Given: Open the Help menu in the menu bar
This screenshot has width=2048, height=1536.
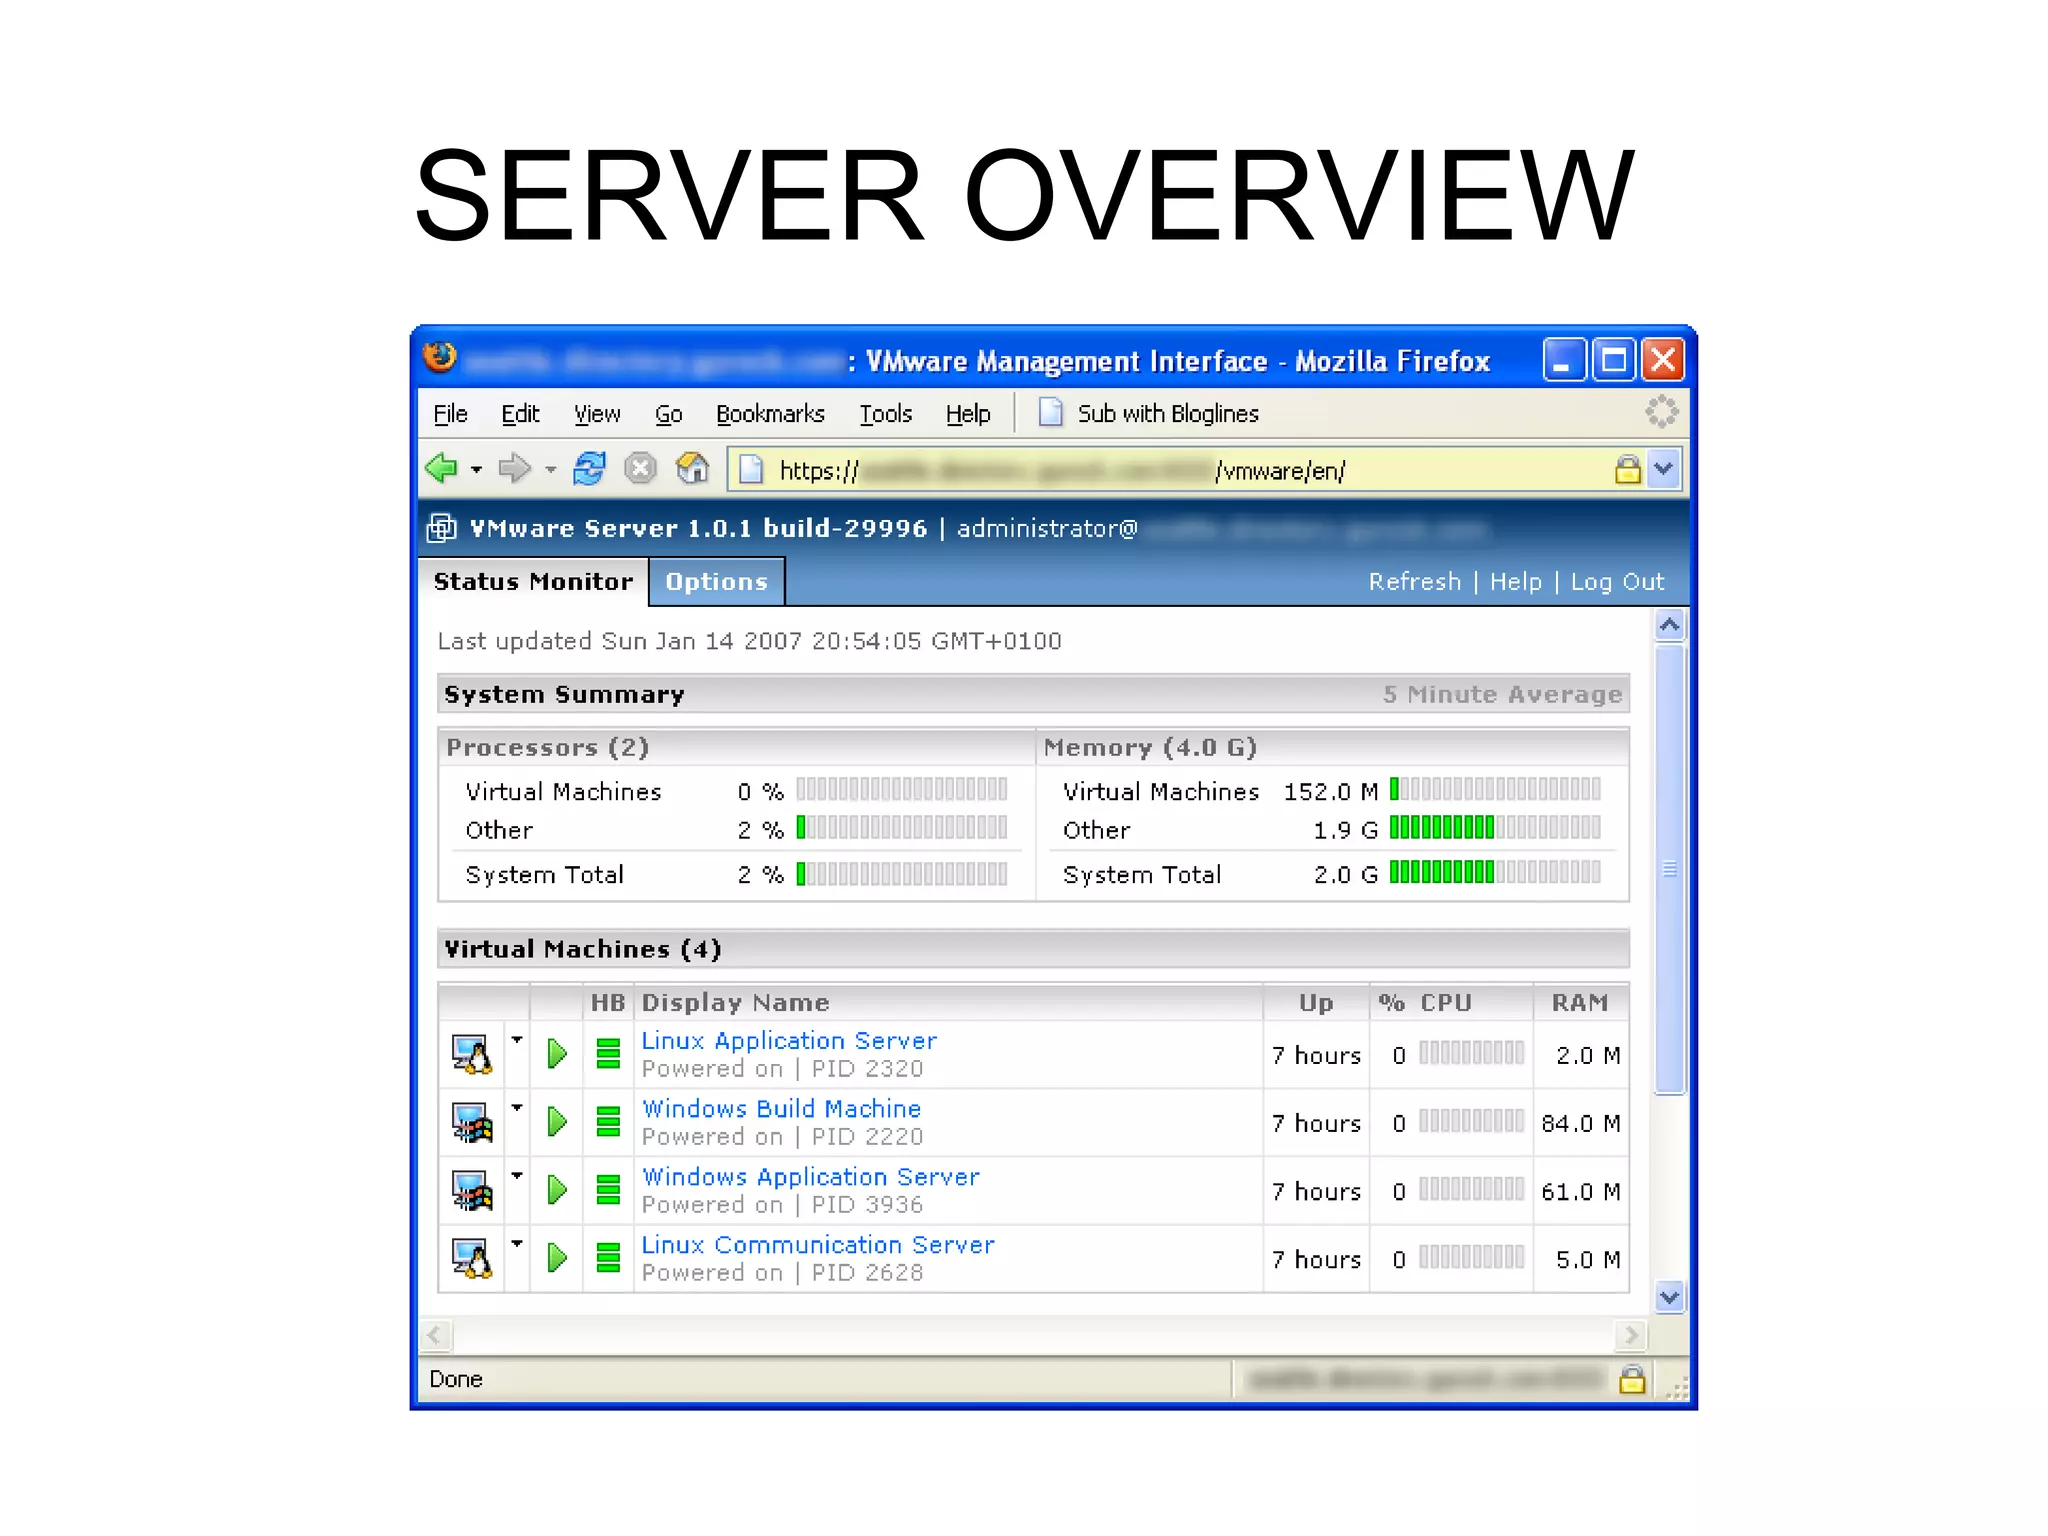Looking at the screenshot, I should tap(968, 414).
